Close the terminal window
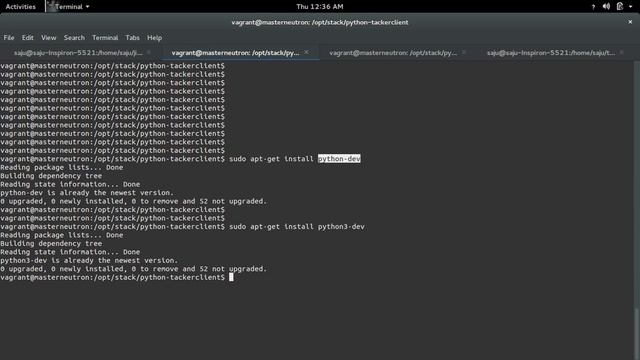The height and width of the screenshot is (360, 640). tap(630, 22)
